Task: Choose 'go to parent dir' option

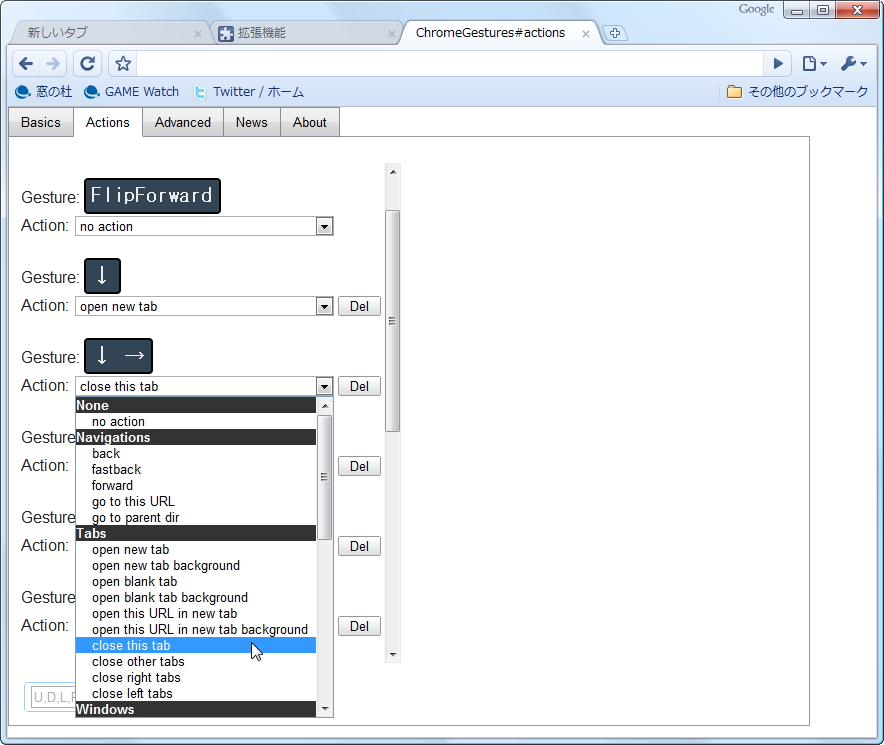Action: (196, 517)
